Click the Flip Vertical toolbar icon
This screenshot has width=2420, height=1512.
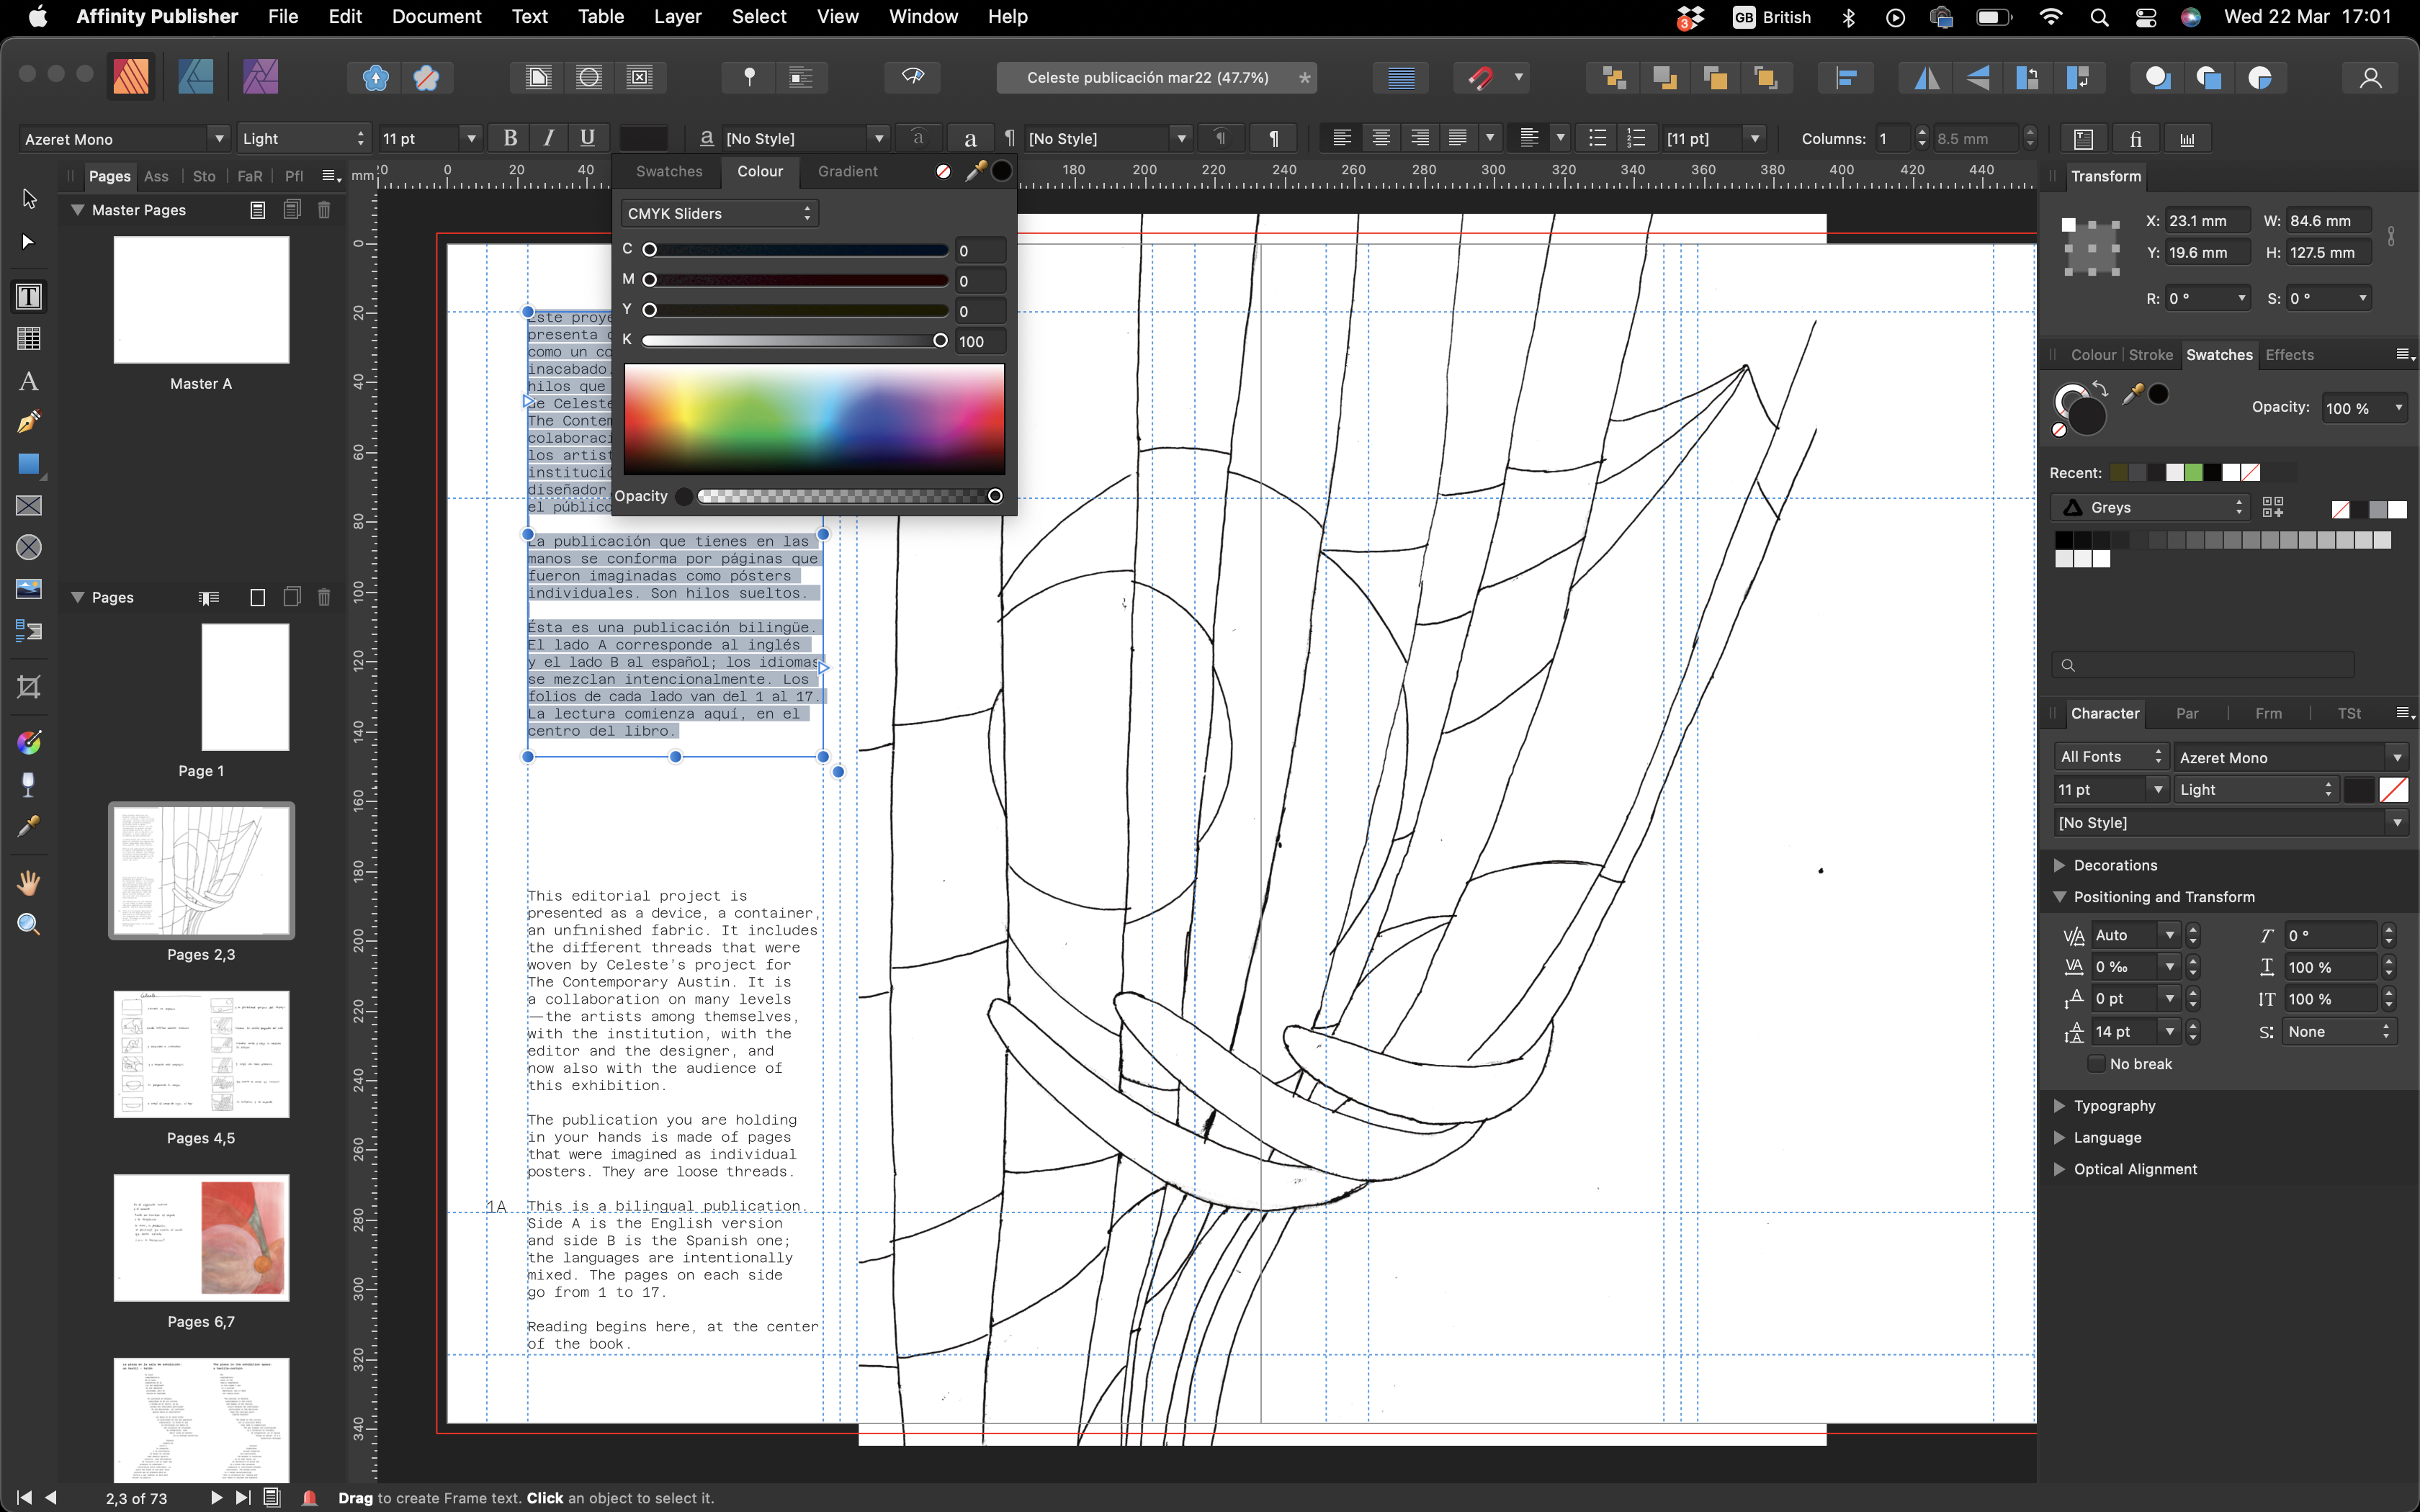pyautogui.click(x=1977, y=78)
